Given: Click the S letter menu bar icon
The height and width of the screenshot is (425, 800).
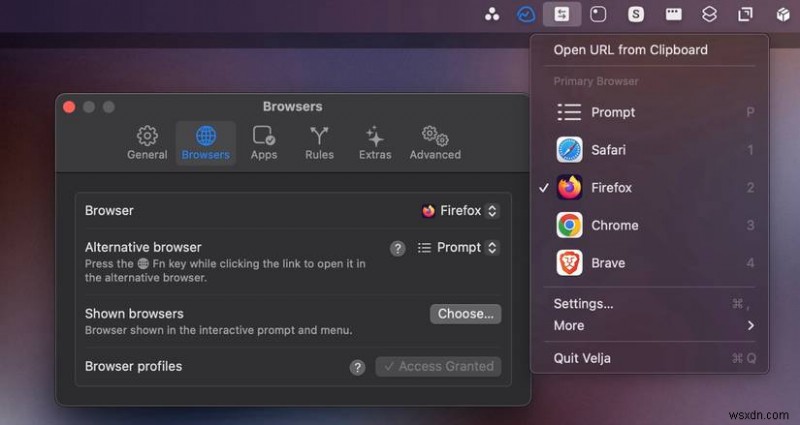Looking at the screenshot, I should pos(636,14).
